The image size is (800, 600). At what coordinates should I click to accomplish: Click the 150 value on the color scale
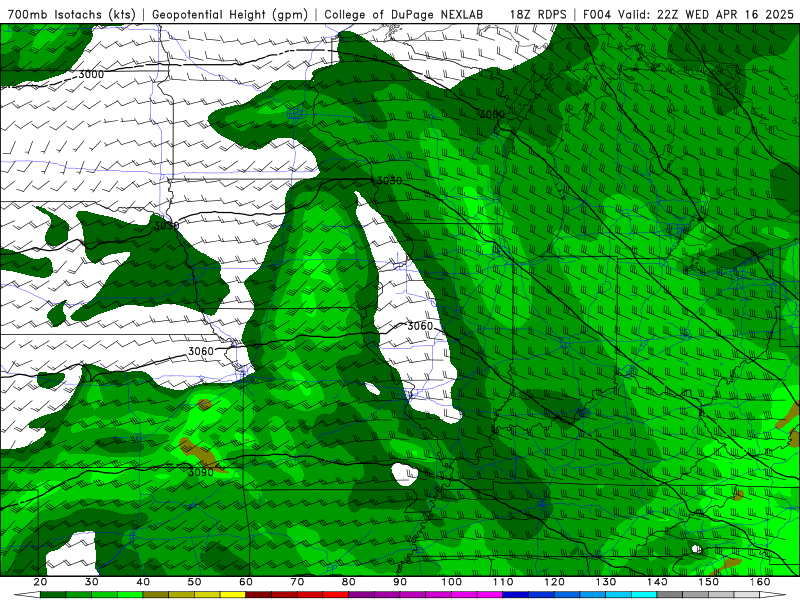pyautogui.click(x=709, y=582)
